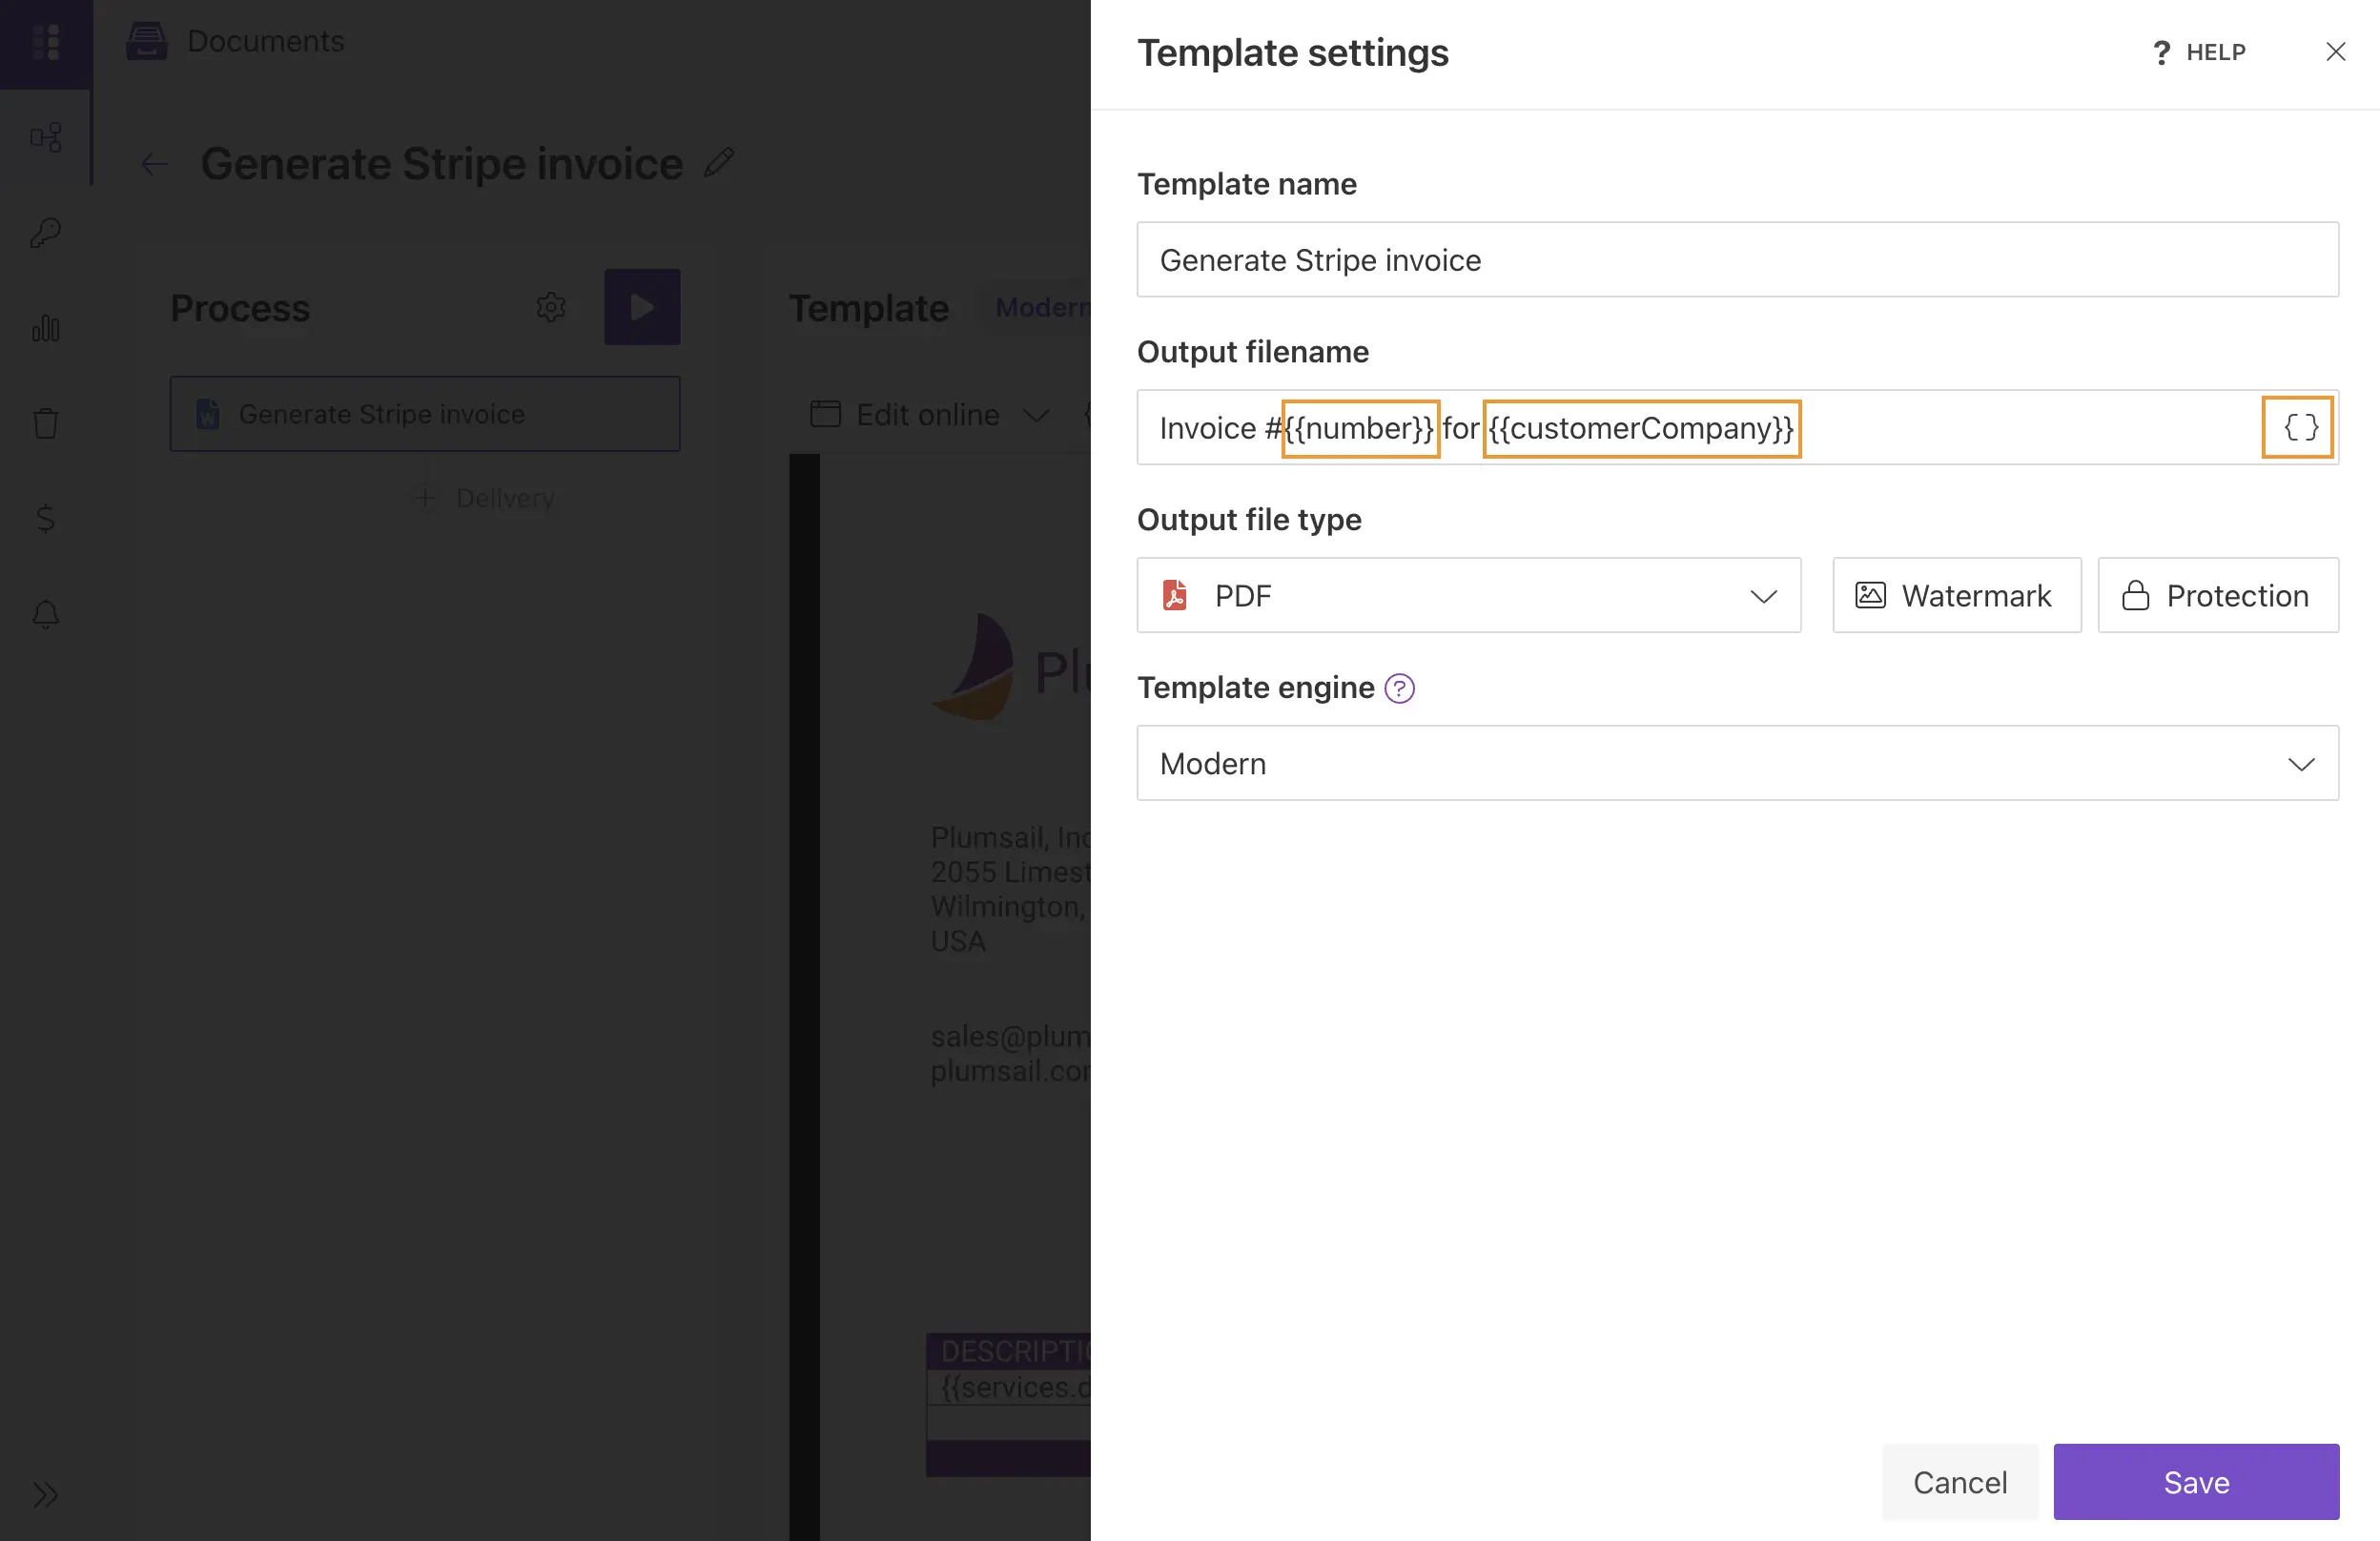Open HELP in Template settings
Image resolution: width=2380 pixels, height=1541 pixels.
2200,52
